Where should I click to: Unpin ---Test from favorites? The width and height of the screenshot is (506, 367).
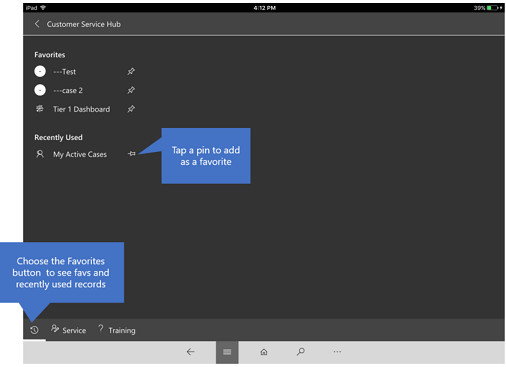point(131,71)
